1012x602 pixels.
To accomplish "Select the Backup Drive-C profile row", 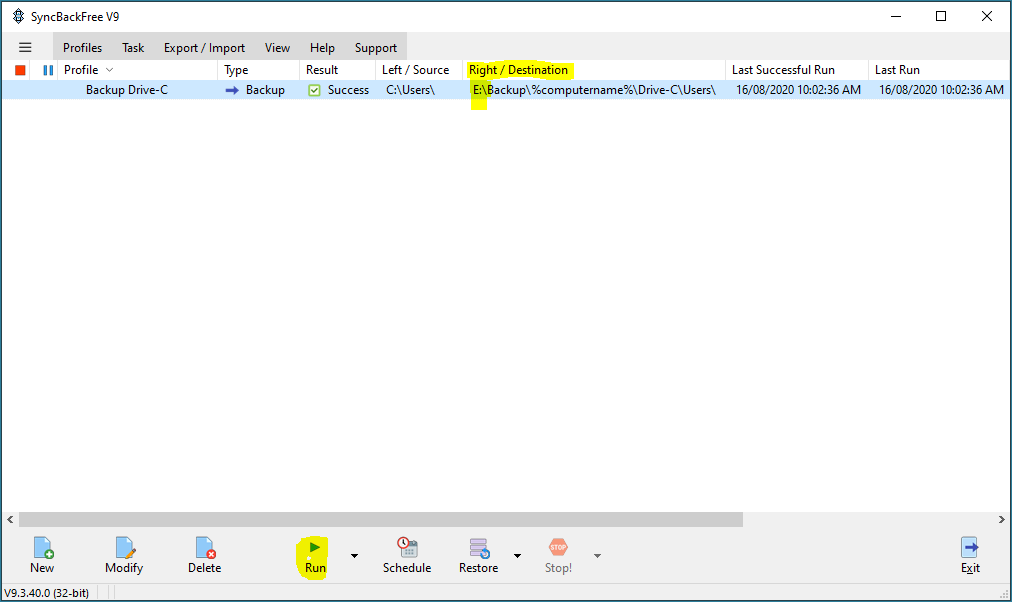I will pyautogui.click(x=505, y=90).
